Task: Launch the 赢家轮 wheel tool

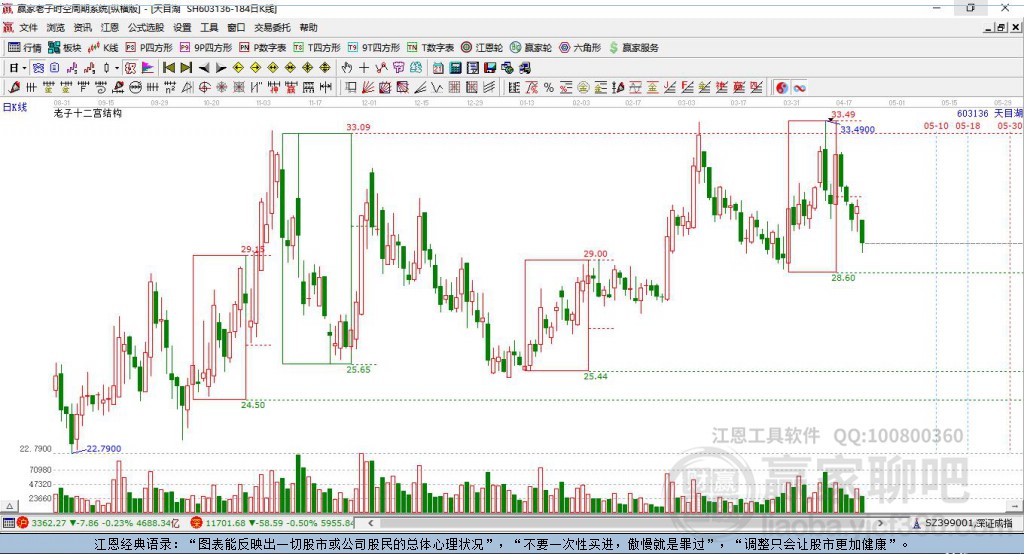Action: coord(531,48)
